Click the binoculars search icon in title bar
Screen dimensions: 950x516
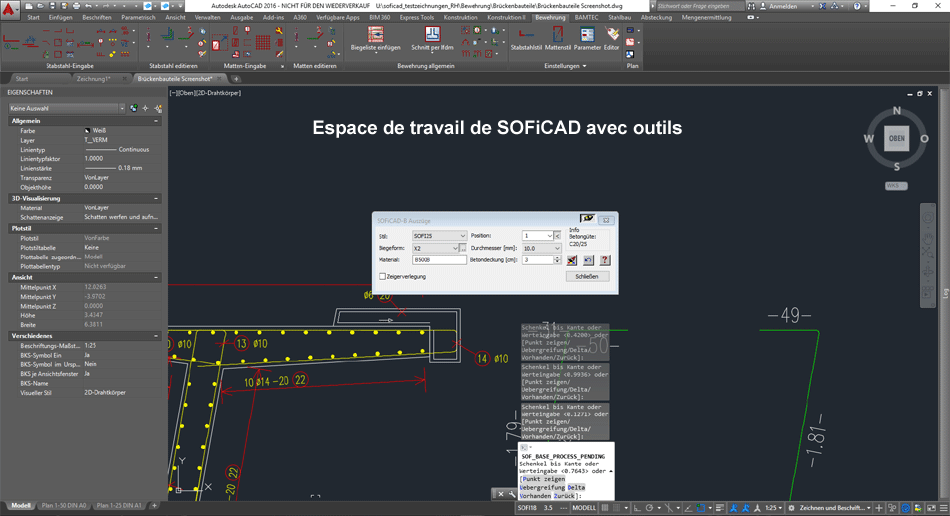click(x=751, y=6)
